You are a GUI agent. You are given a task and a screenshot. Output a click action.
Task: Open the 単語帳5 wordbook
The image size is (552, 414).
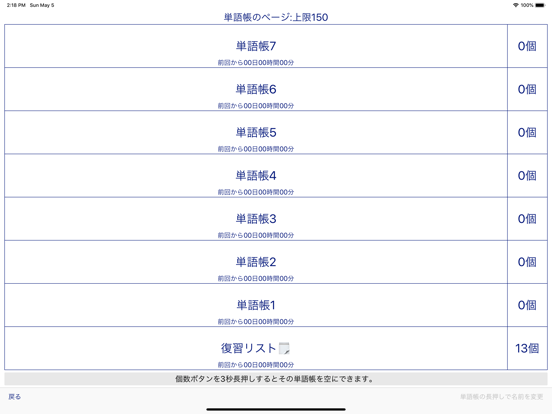tap(256, 132)
